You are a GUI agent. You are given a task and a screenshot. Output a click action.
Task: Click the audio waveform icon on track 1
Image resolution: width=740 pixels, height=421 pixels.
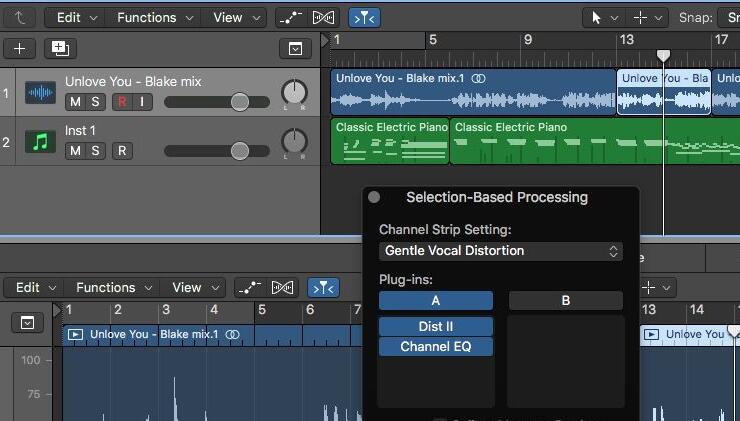40,94
